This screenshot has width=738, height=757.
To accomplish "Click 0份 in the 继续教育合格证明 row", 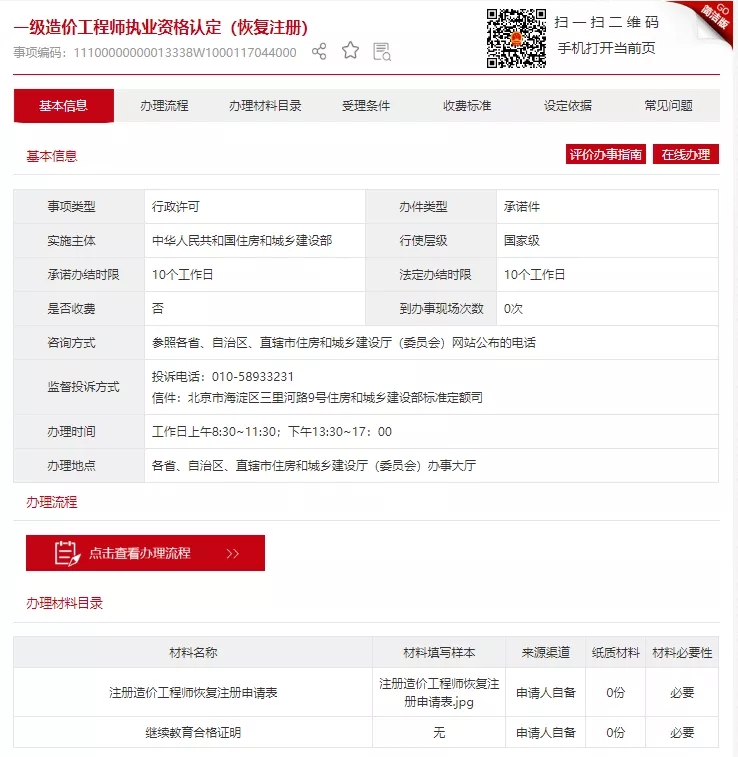I will click(x=615, y=733).
